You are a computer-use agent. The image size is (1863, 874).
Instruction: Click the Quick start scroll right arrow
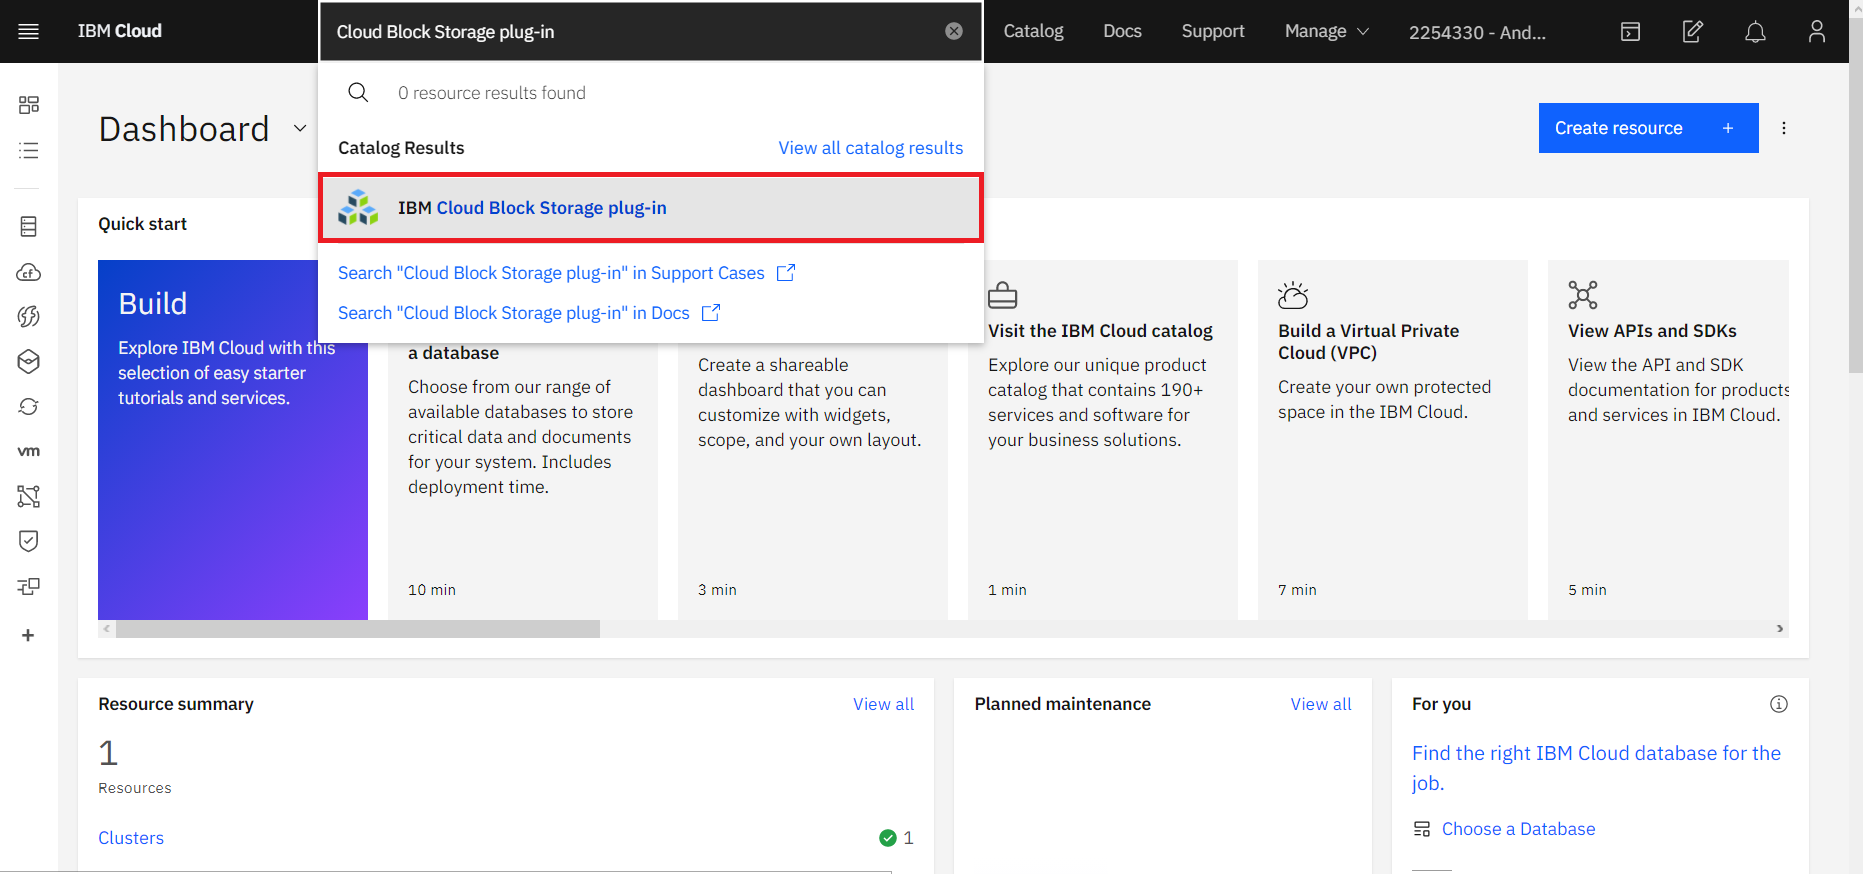(1780, 629)
